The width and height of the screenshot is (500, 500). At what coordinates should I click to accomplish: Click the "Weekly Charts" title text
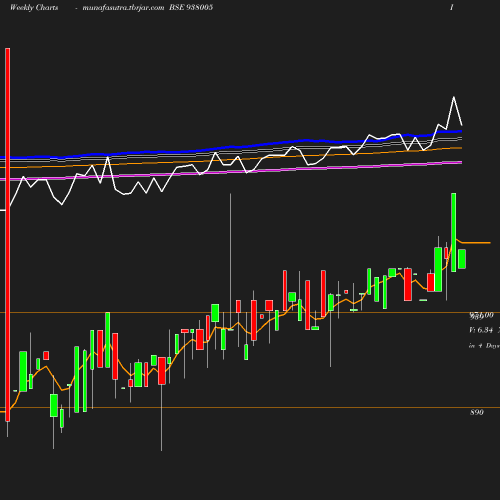34,8
